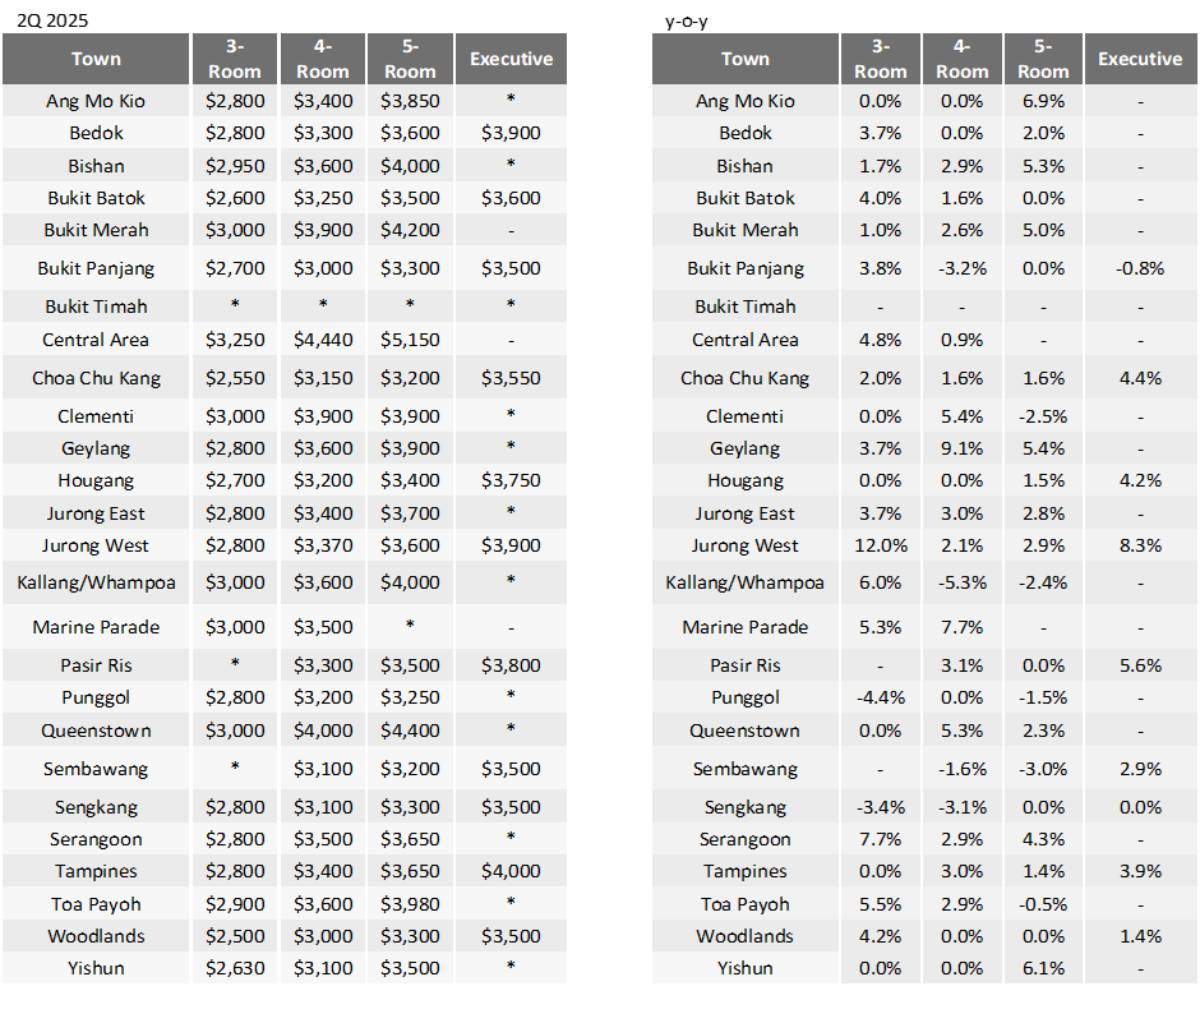Click Queenstown 5-Room price $4,400

(410, 730)
